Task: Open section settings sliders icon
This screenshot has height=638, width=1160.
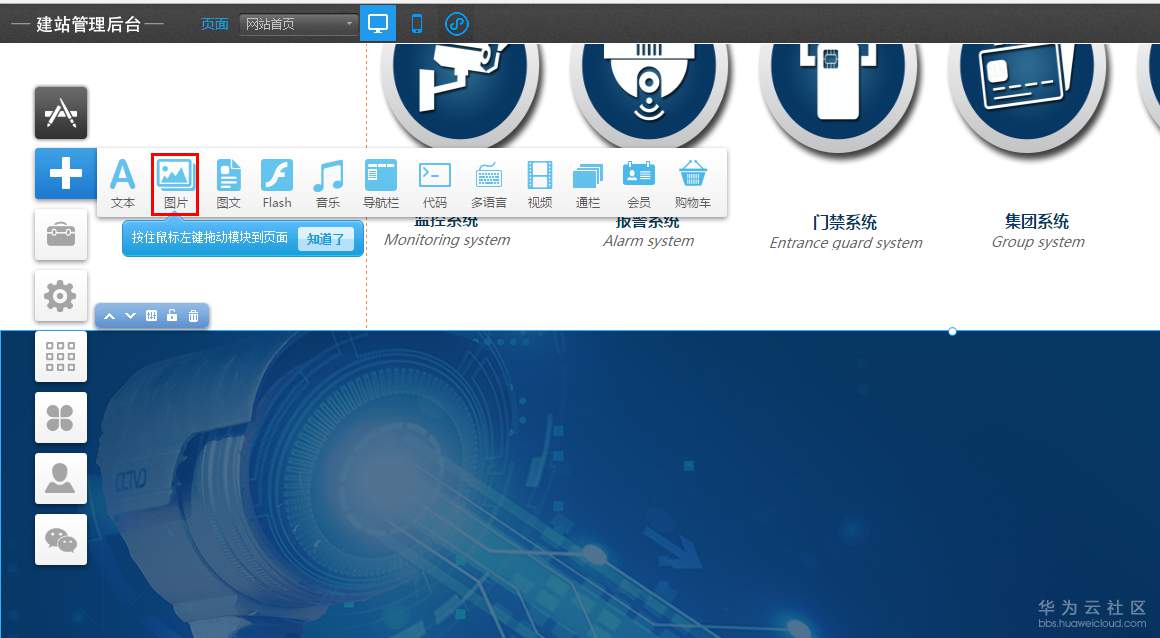Action: click(x=152, y=316)
